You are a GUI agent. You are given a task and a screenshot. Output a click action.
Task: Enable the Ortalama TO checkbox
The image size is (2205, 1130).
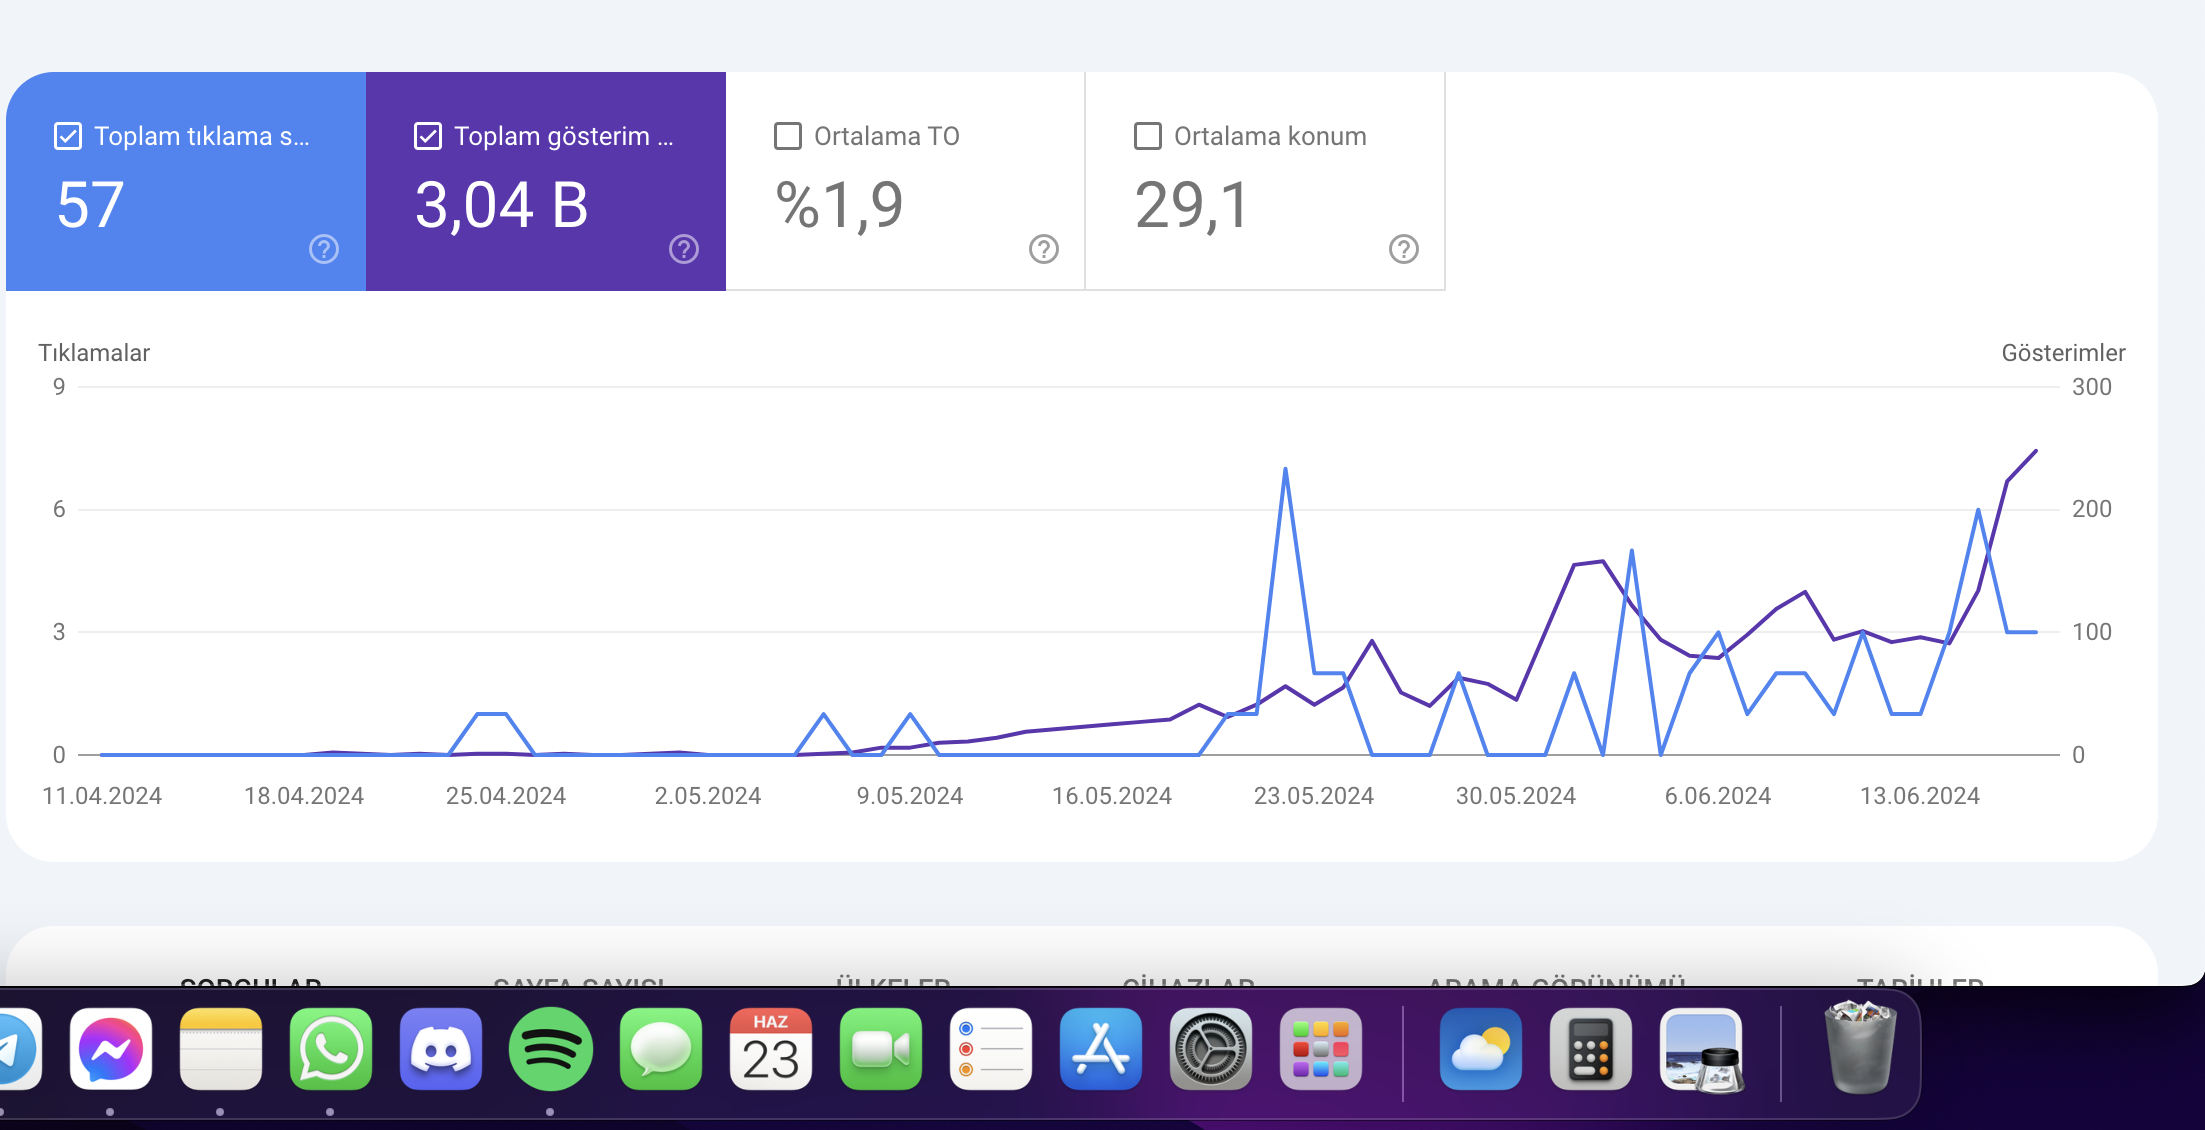point(788,136)
